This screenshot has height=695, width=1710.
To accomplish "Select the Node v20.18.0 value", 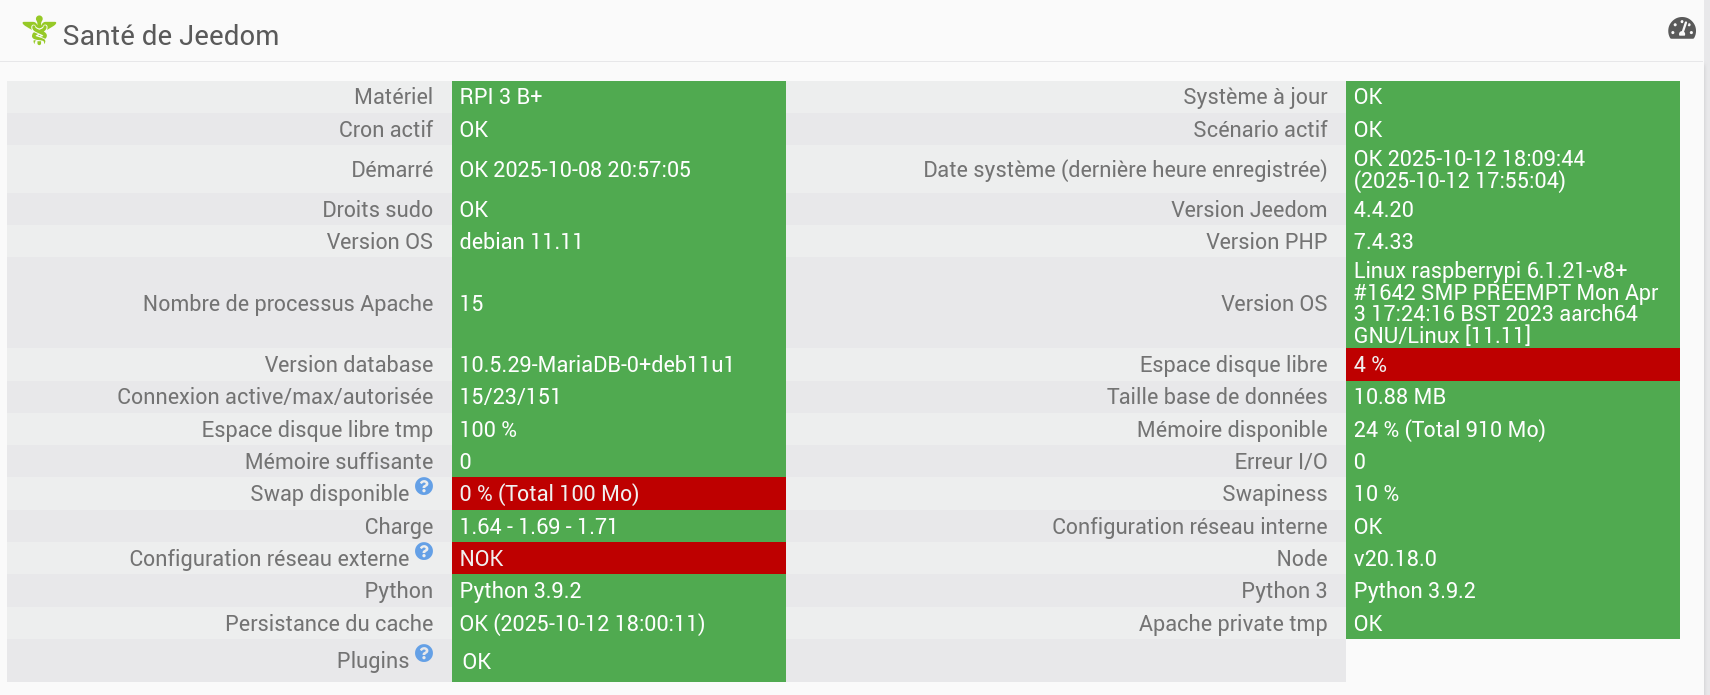I will [1395, 558].
